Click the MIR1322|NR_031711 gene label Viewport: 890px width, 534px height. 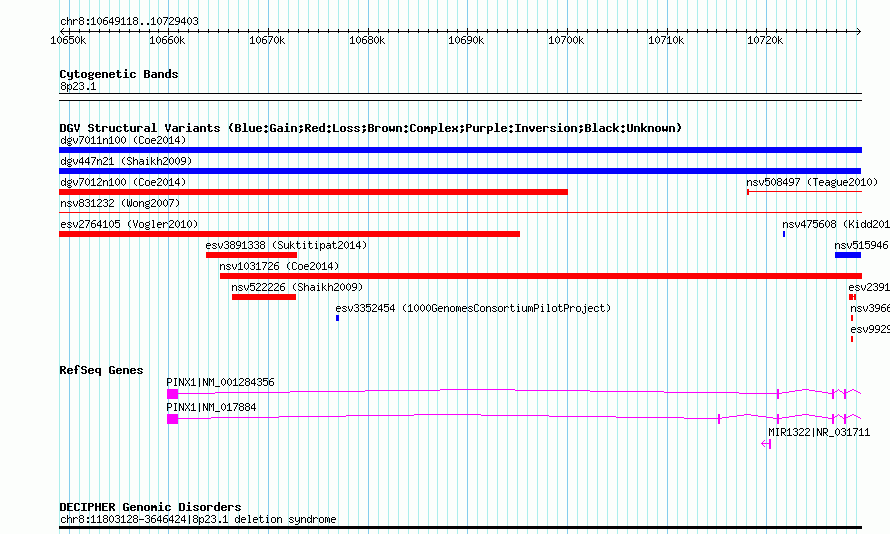tap(819, 432)
